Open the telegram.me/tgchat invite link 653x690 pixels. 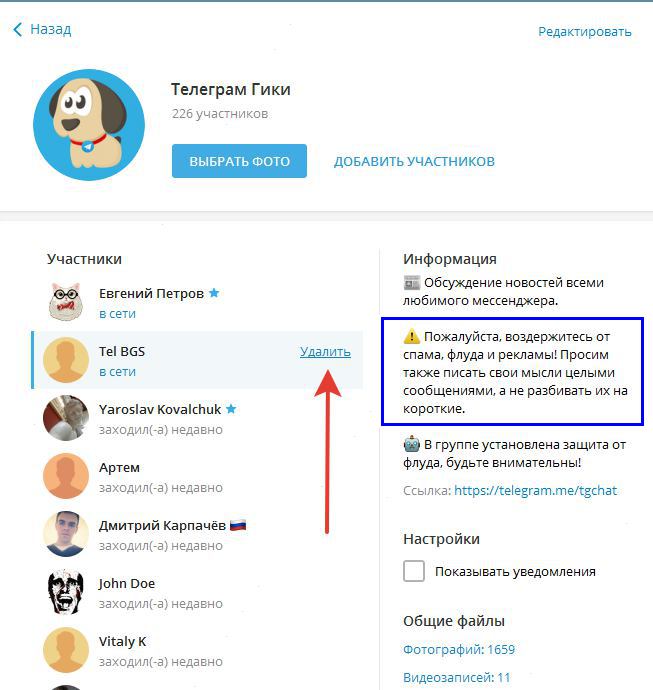[x=536, y=491]
